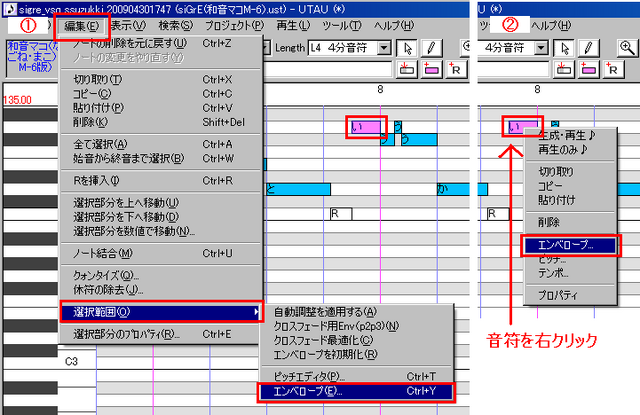Click the white insert-note icon in the context-menu window
The image size is (640, 415).
tap(563, 69)
